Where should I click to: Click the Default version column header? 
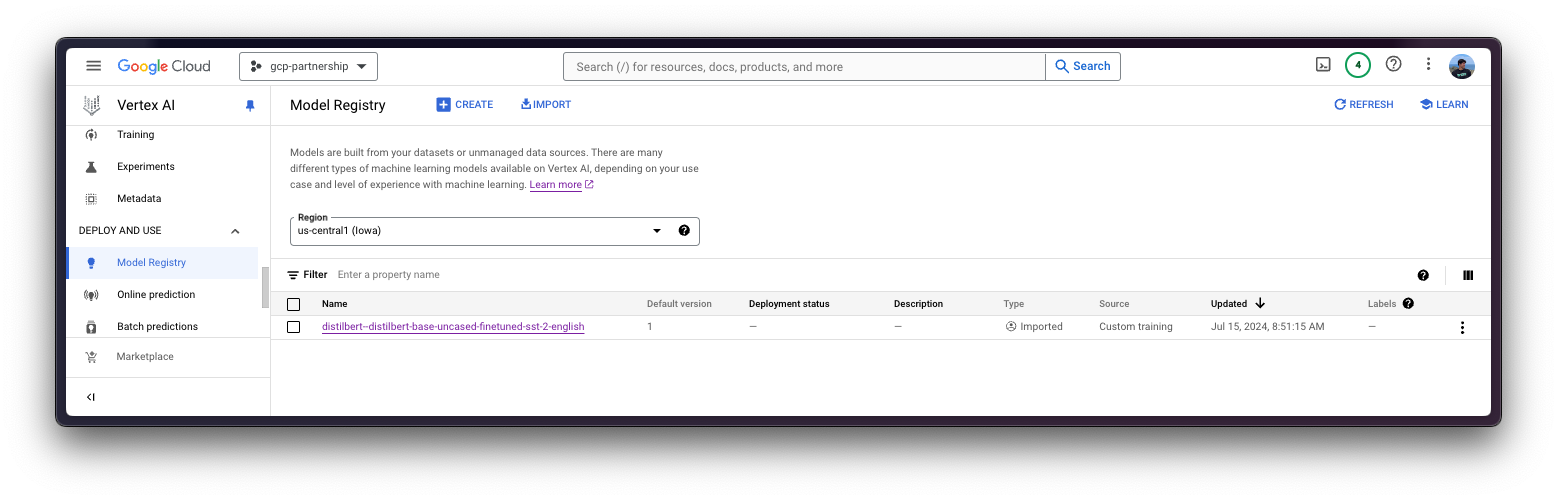pyautogui.click(x=679, y=304)
